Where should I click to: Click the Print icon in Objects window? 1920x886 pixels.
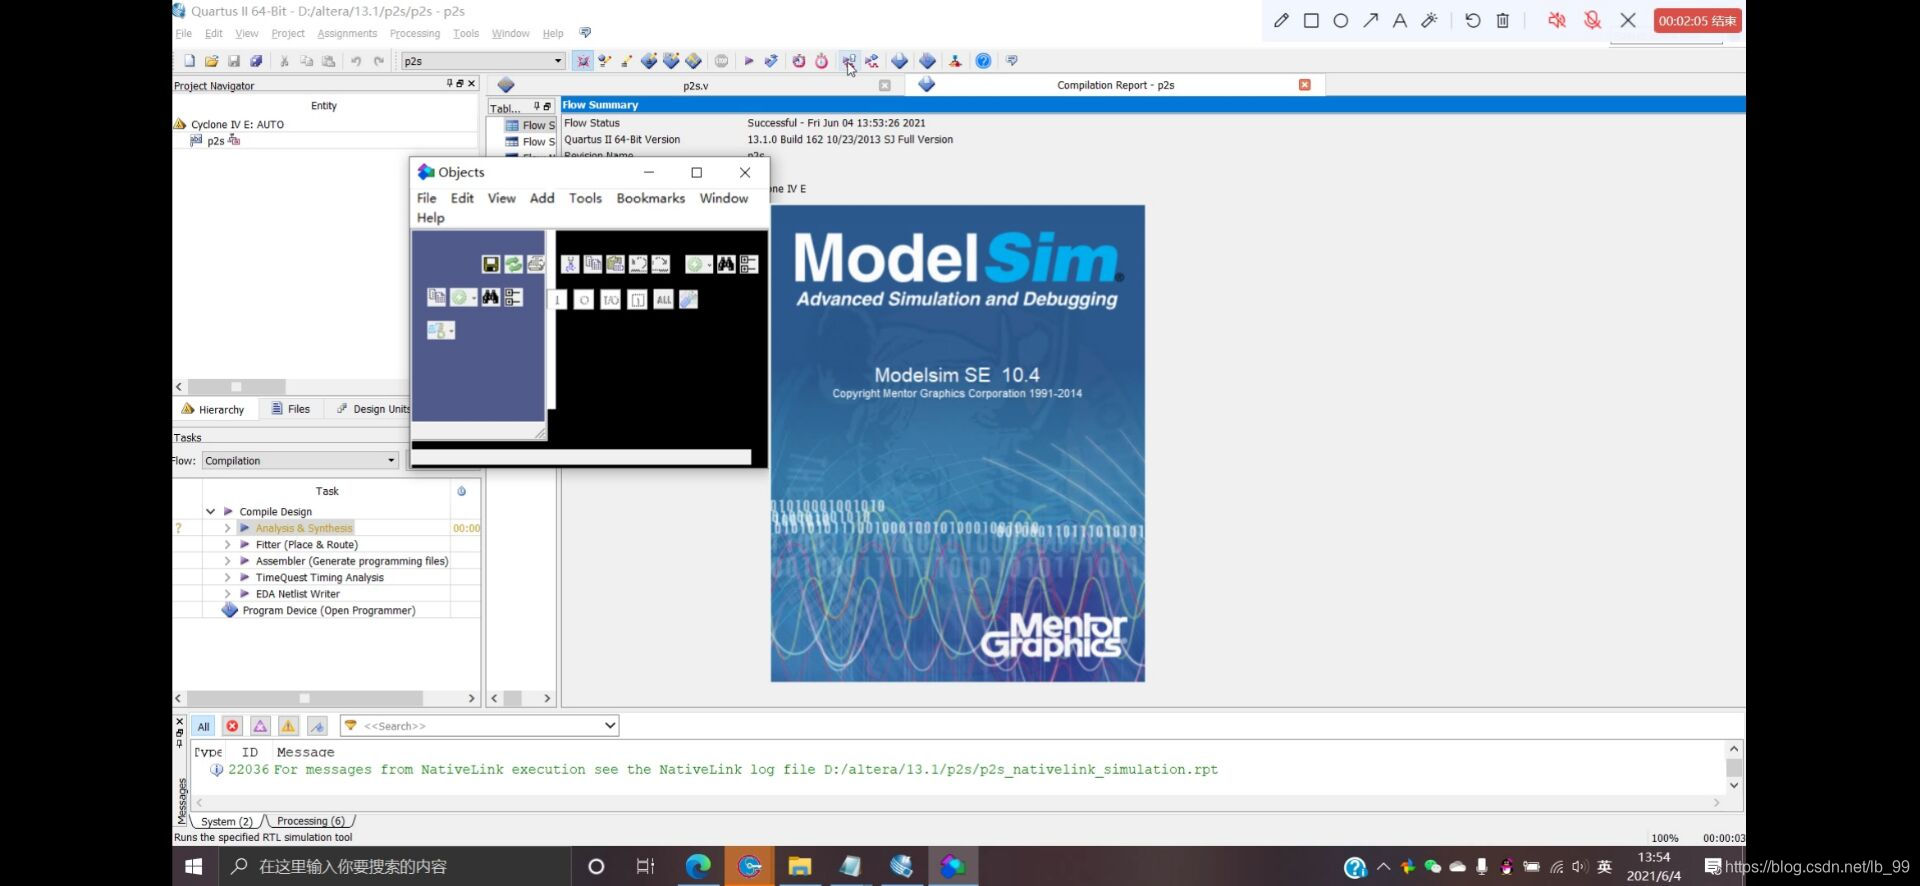[x=536, y=264]
